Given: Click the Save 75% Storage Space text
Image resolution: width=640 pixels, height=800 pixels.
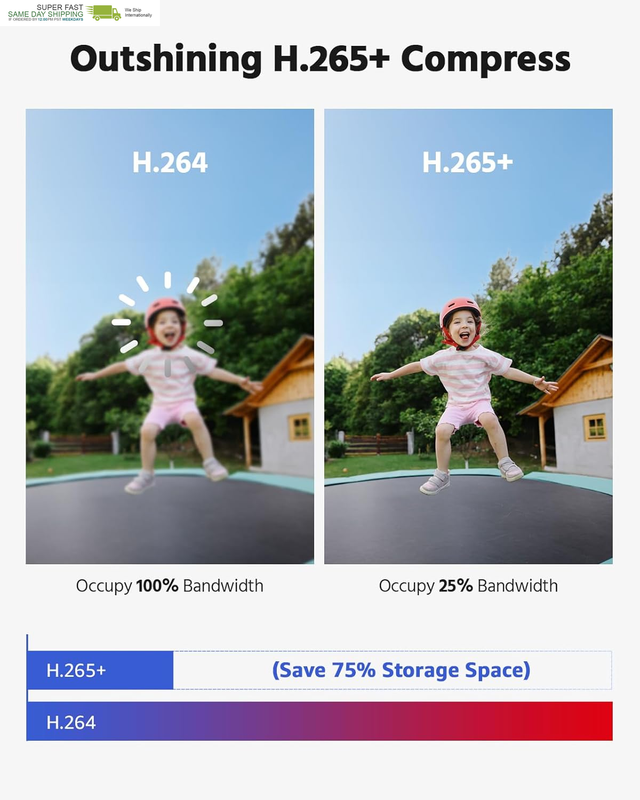Looking at the screenshot, I should [x=401, y=670].
